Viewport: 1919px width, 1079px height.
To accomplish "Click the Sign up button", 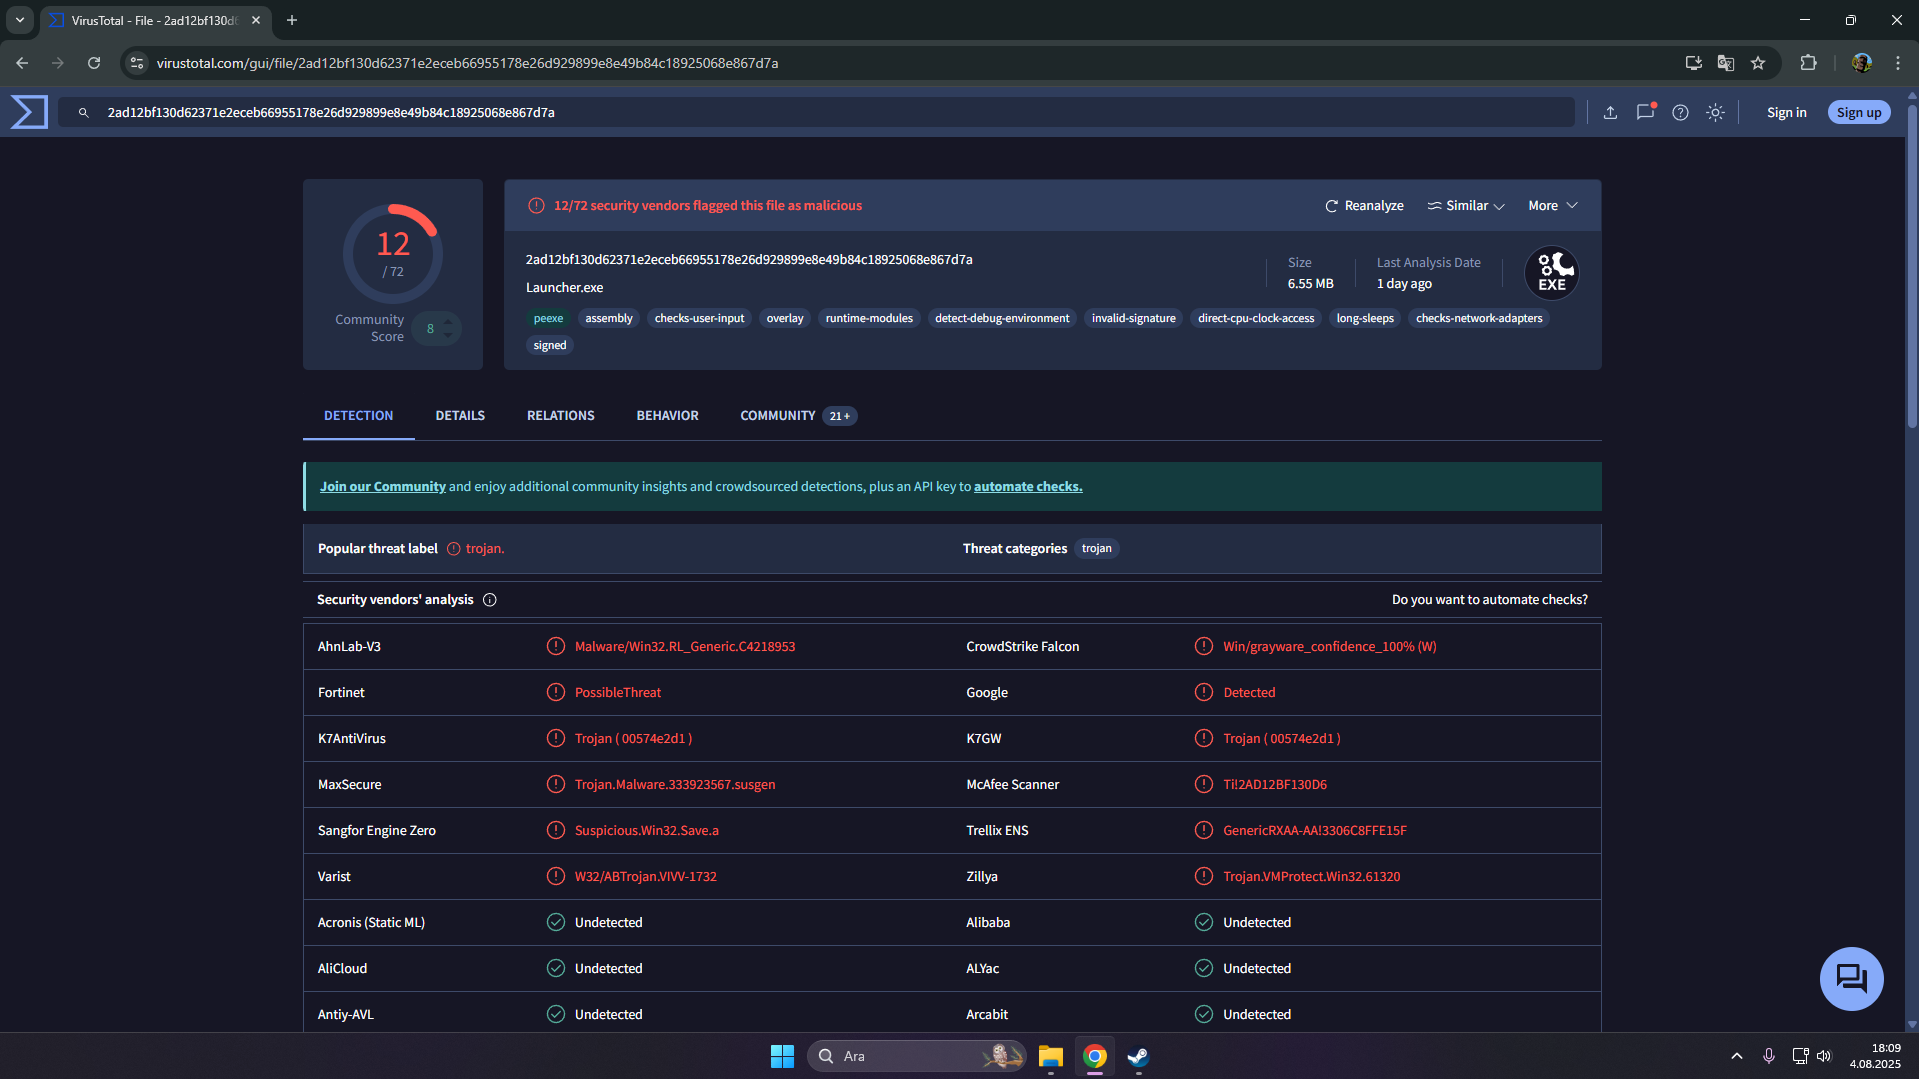I will click(1859, 113).
